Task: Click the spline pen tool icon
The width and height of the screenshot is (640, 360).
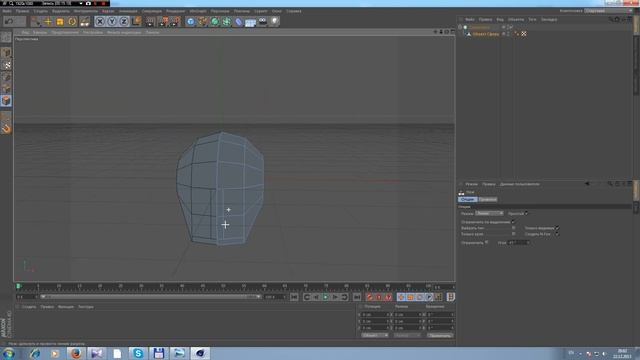Action: (x=202, y=22)
